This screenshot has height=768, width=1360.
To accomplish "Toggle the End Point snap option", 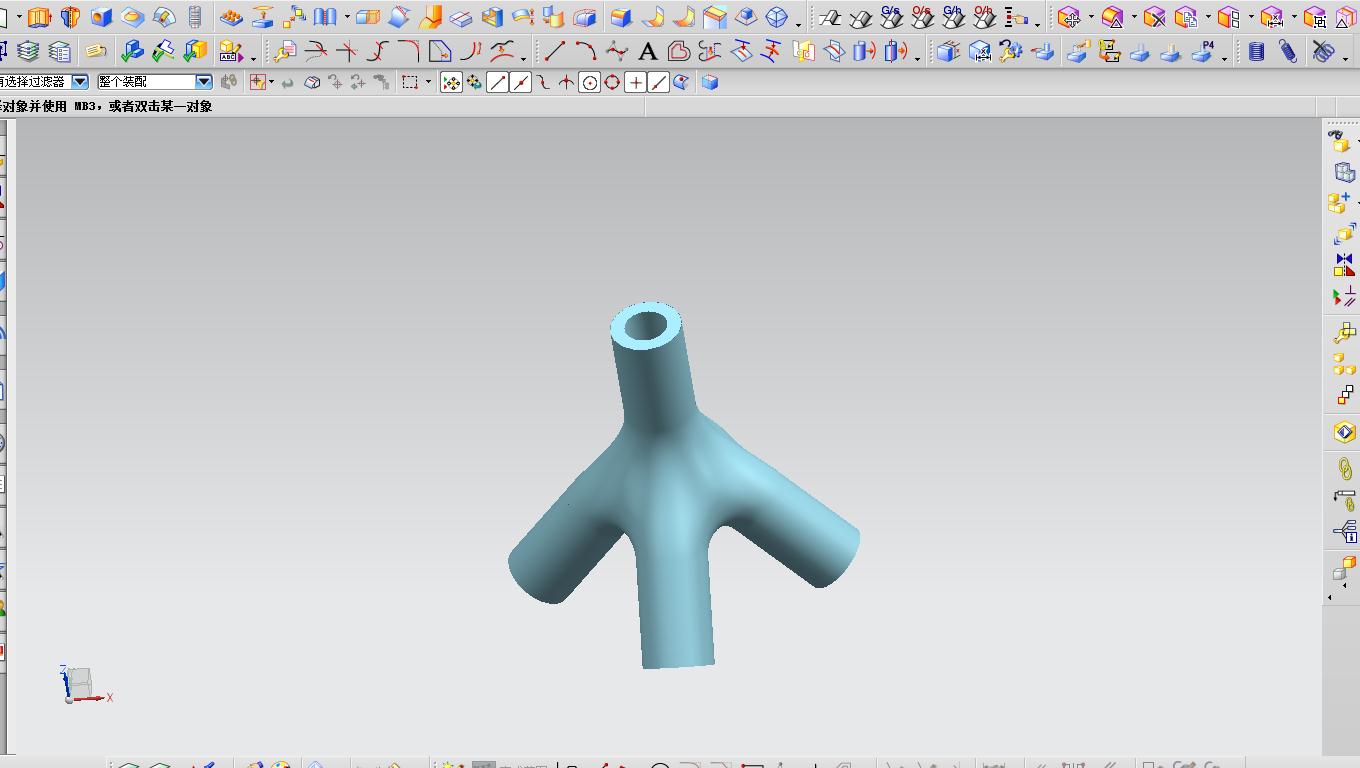I will pos(498,83).
